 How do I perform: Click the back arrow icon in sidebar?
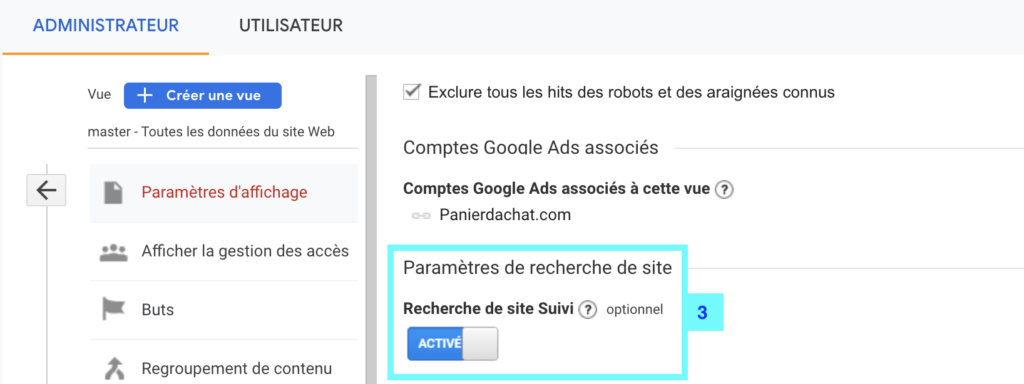tap(46, 190)
